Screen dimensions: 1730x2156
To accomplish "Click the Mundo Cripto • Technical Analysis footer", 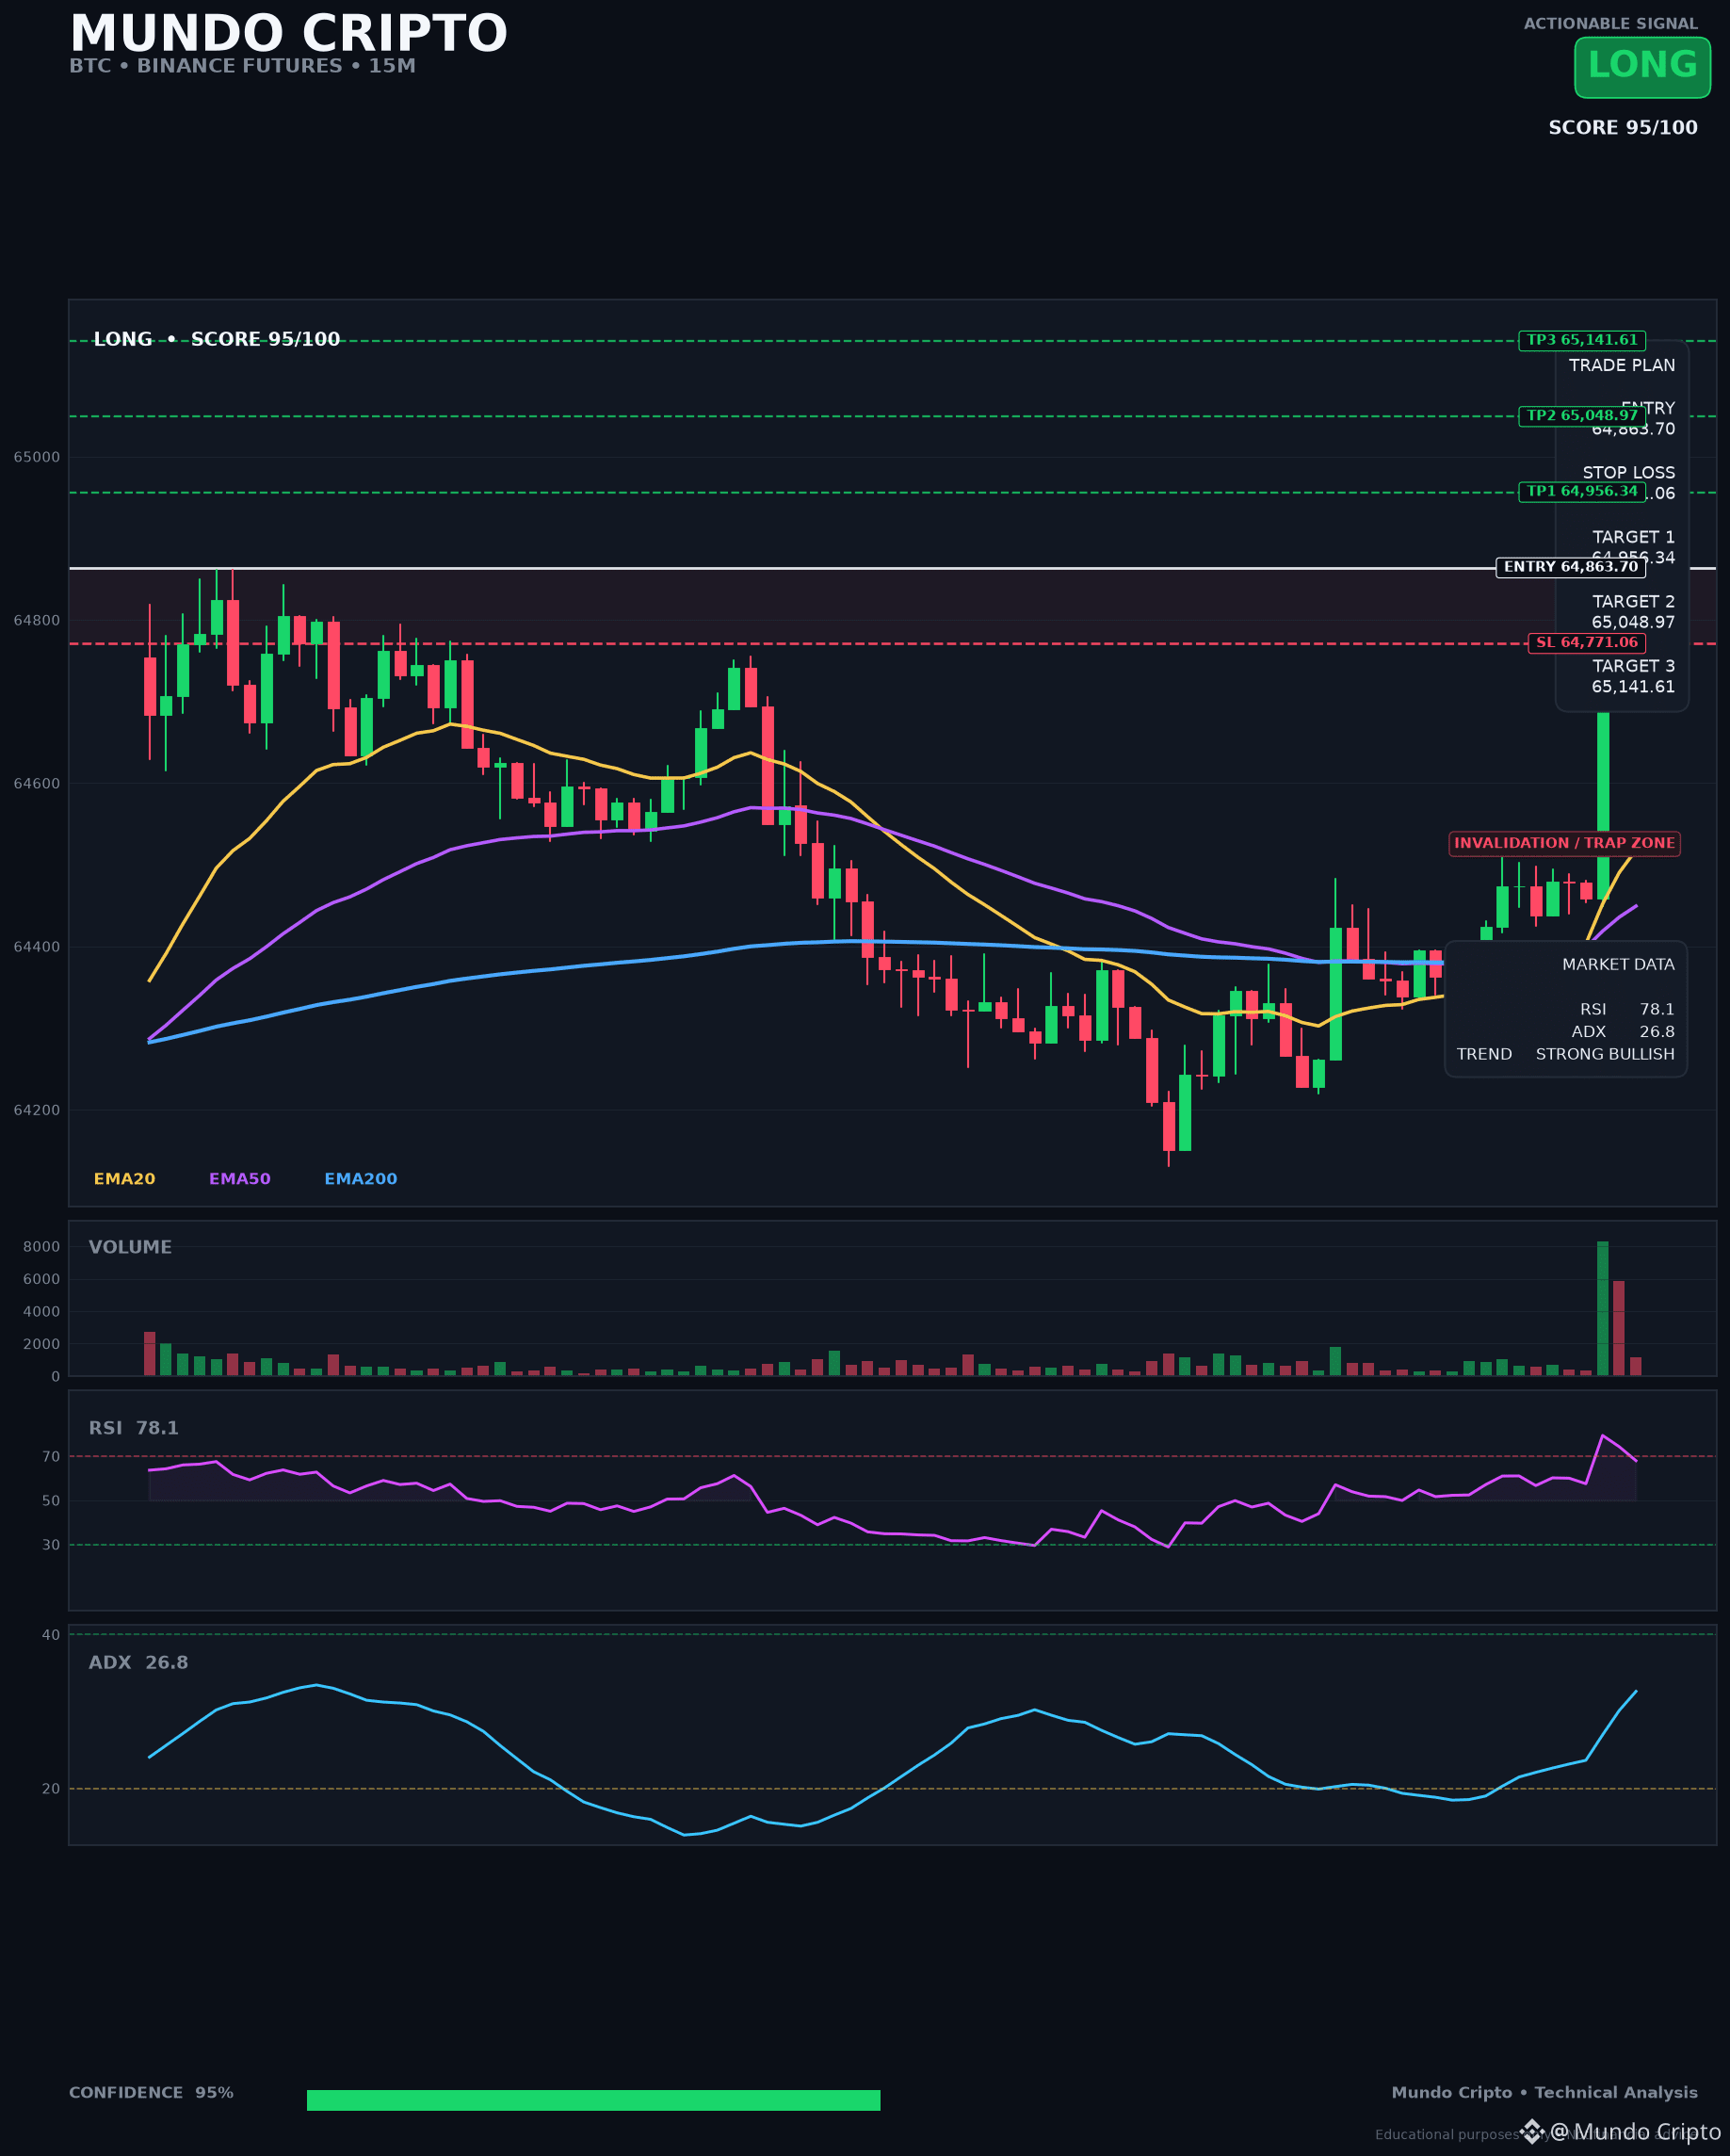I will point(1544,2092).
